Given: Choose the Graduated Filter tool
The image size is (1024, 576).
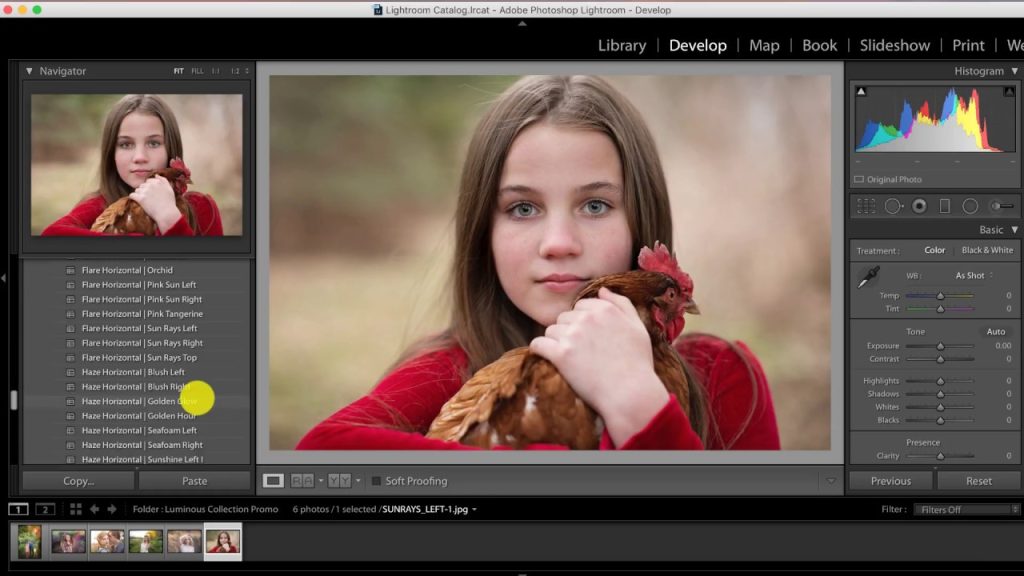Looking at the screenshot, I should tap(944, 206).
